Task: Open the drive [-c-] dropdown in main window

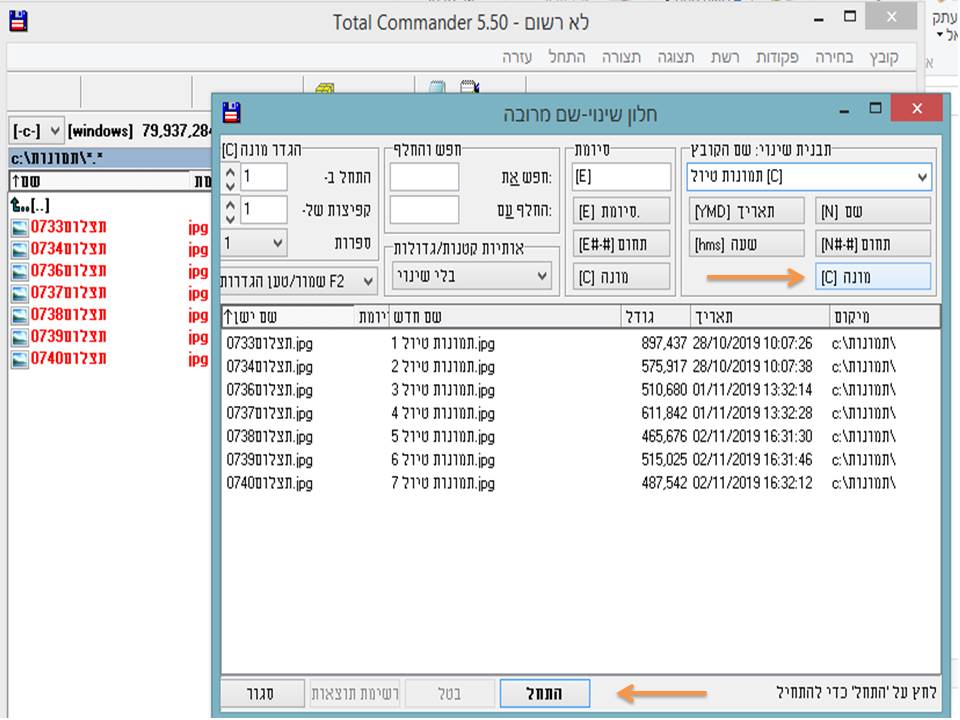Action: click(54, 130)
